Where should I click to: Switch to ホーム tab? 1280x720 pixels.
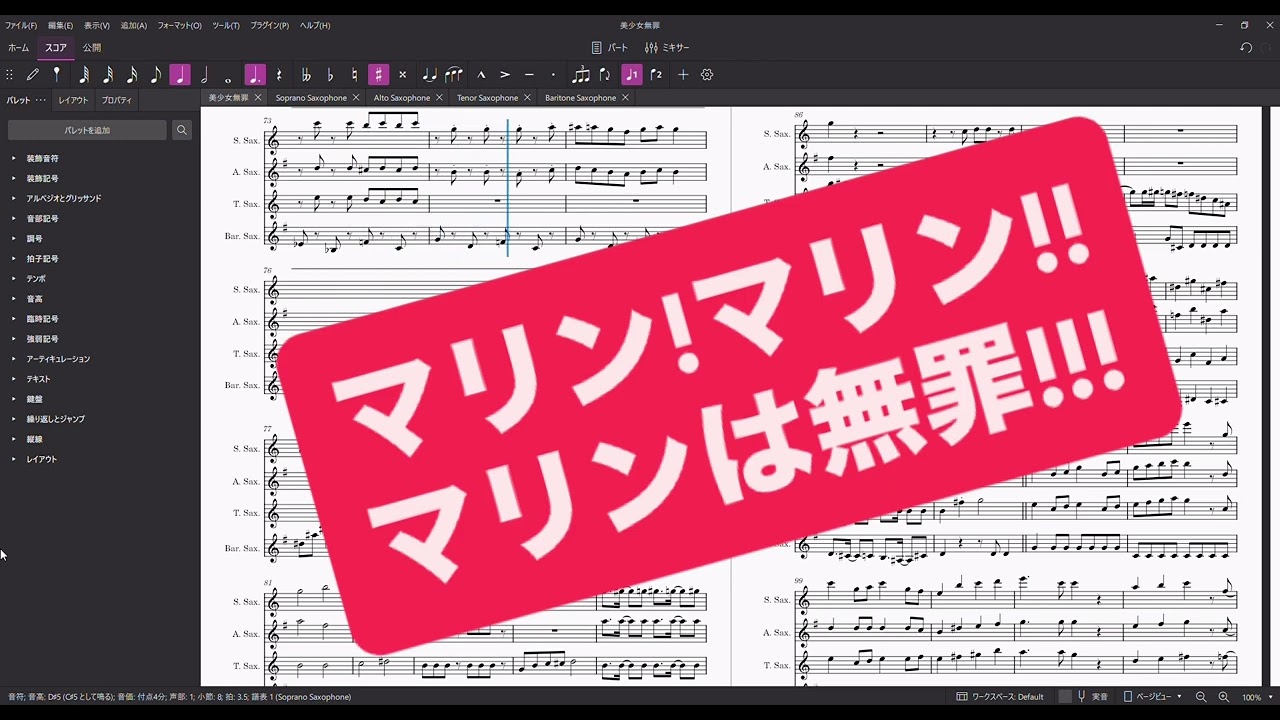18,47
